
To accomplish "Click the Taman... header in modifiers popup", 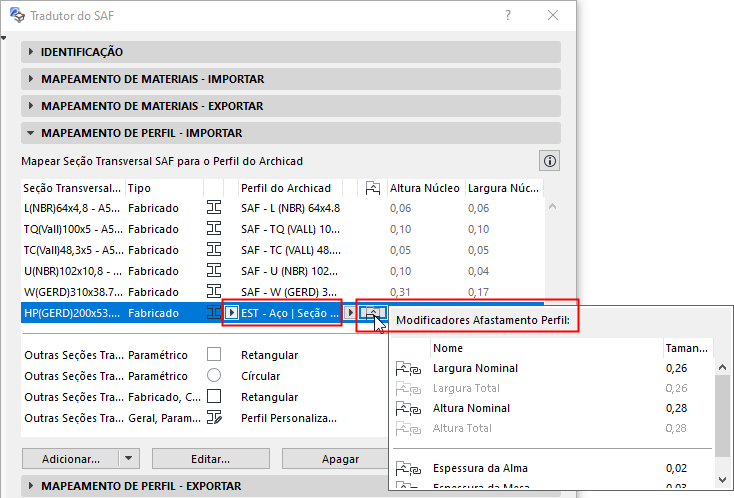I will point(687,348).
